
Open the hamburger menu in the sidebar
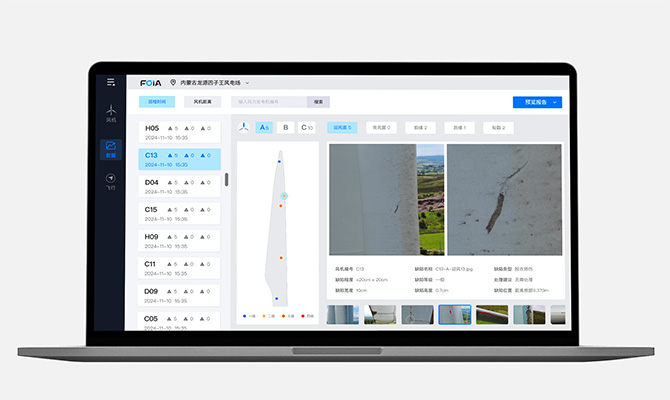coord(111,82)
